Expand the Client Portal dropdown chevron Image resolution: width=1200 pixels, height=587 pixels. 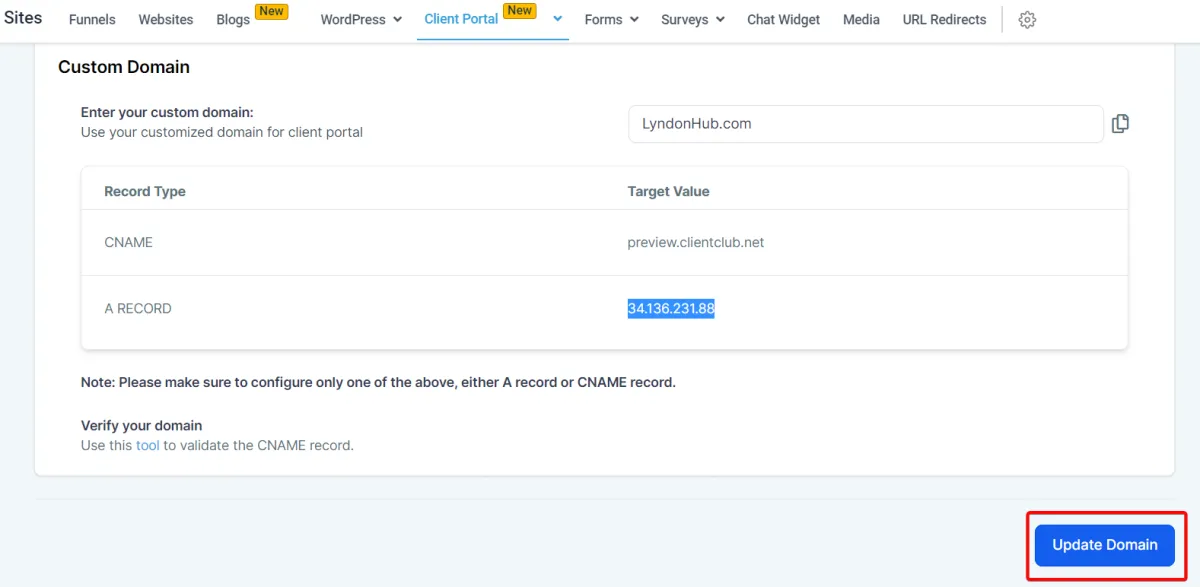[x=557, y=19]
